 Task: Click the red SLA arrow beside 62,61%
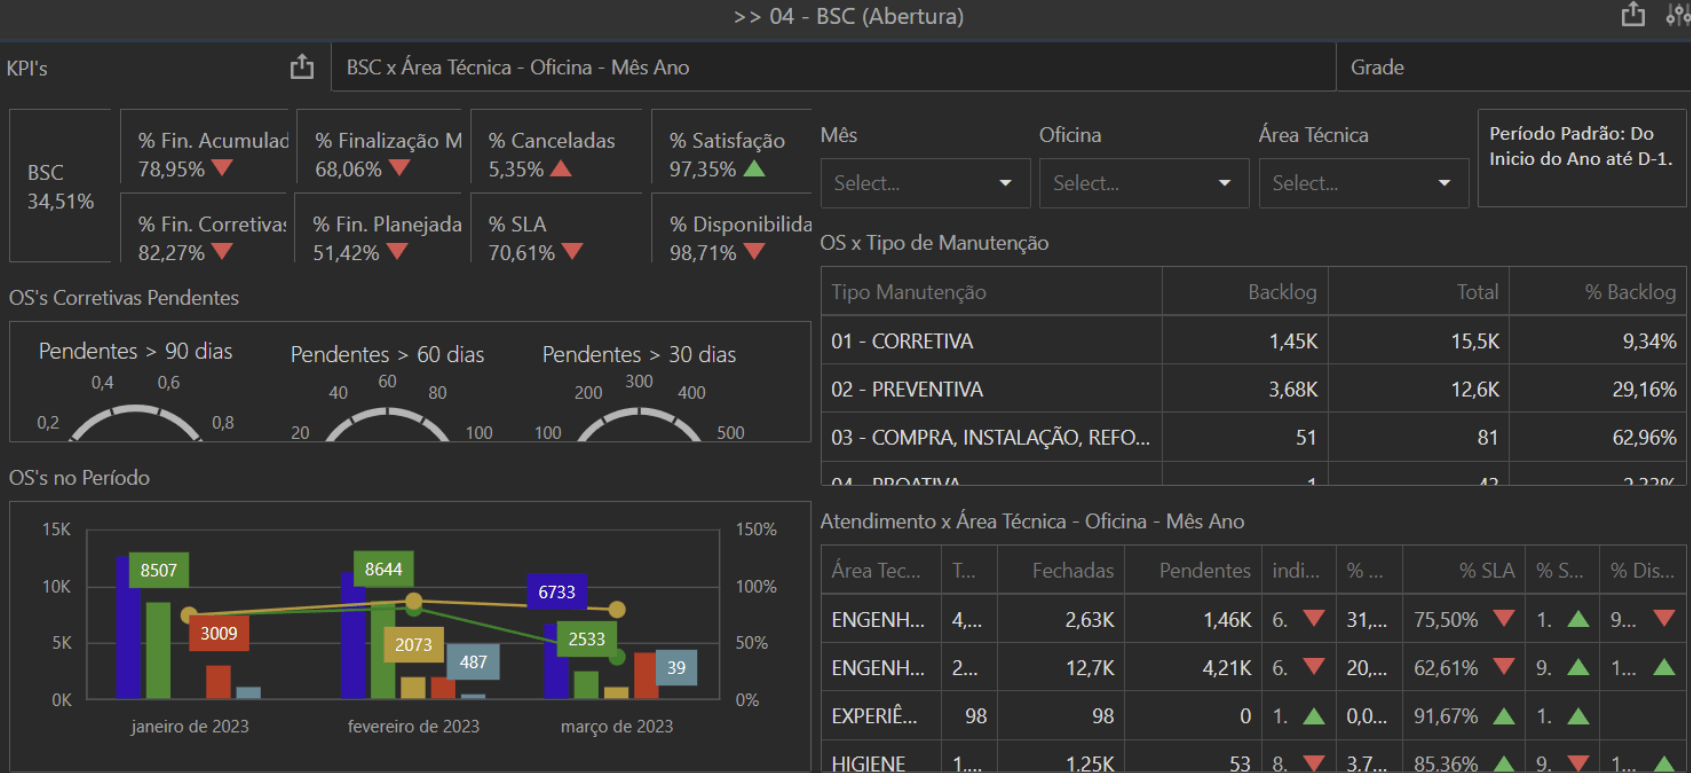(1503, 666)
